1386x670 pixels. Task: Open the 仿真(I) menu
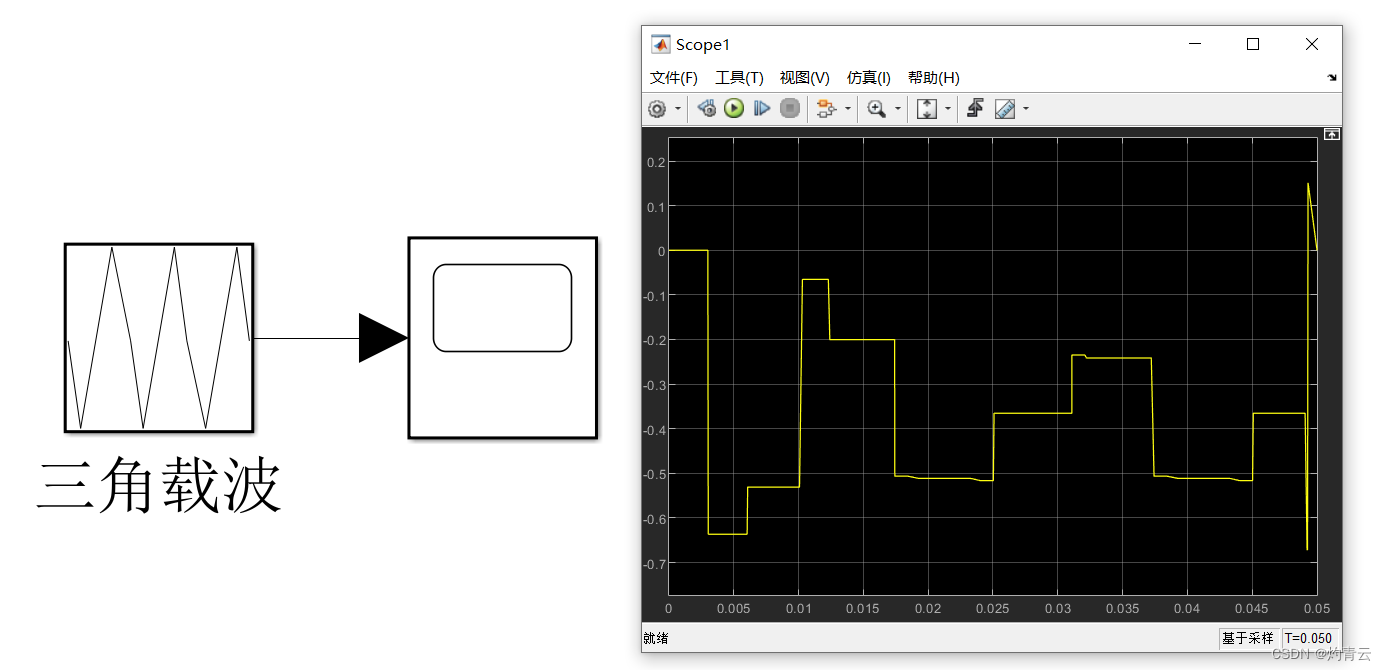(869, 78)
